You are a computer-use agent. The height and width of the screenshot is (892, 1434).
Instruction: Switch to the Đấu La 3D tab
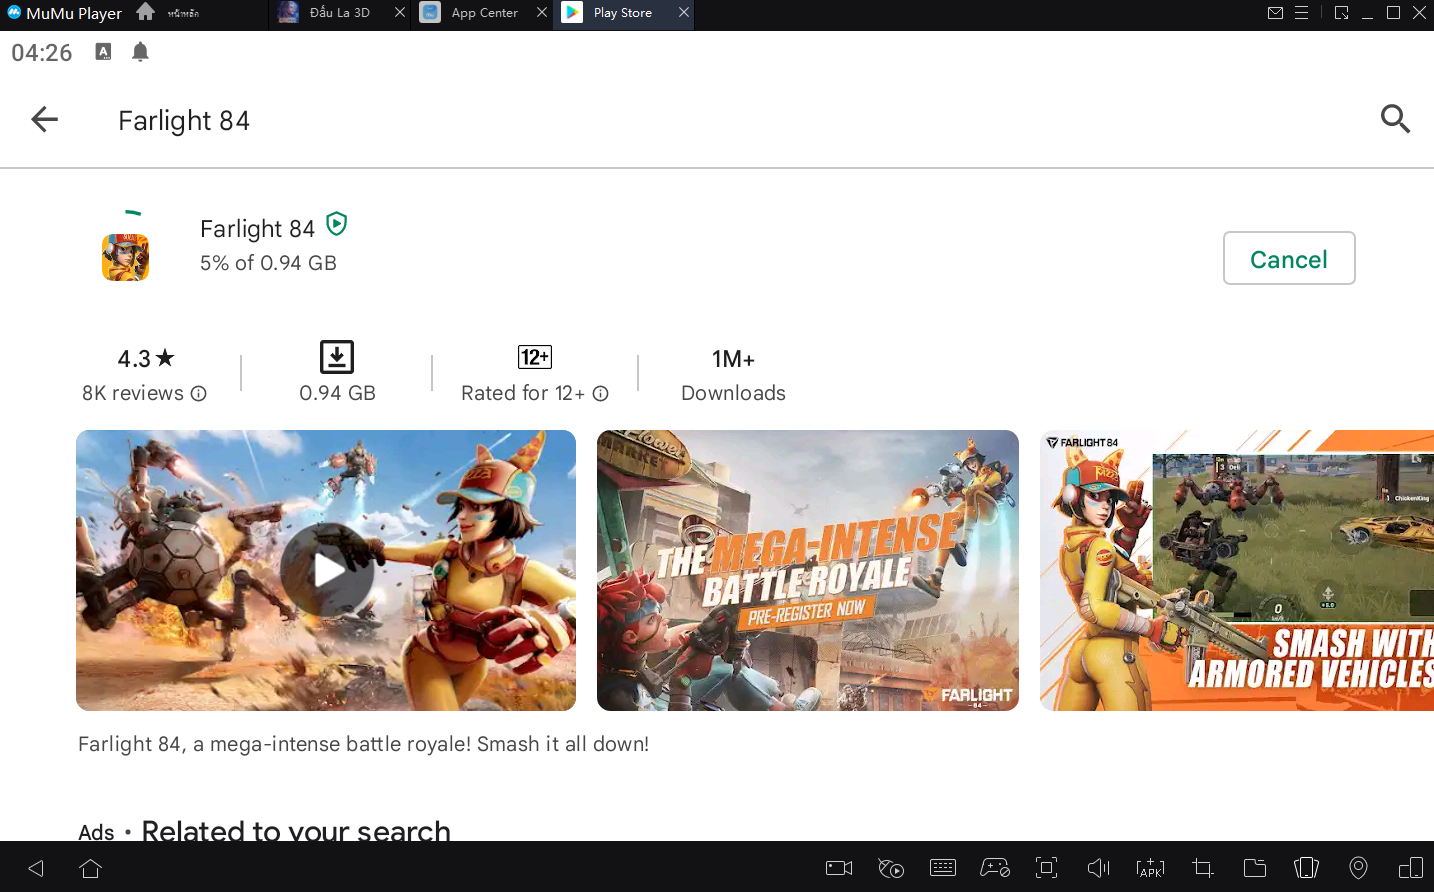coord(338,13)
